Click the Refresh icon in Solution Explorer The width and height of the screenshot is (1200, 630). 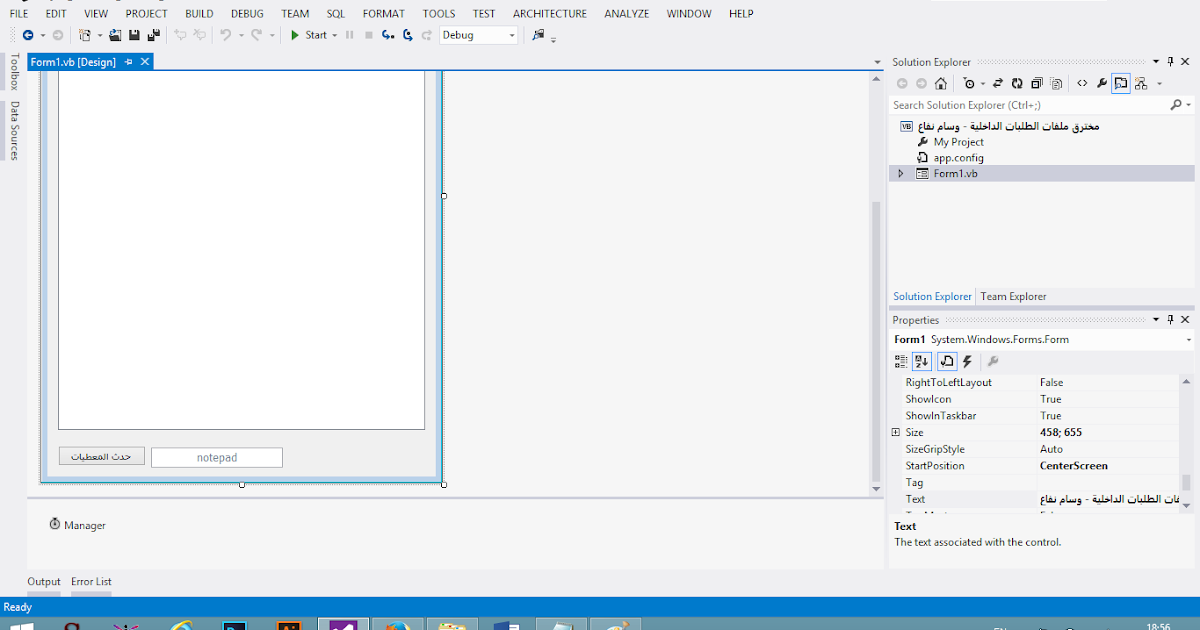point(1016,83)
